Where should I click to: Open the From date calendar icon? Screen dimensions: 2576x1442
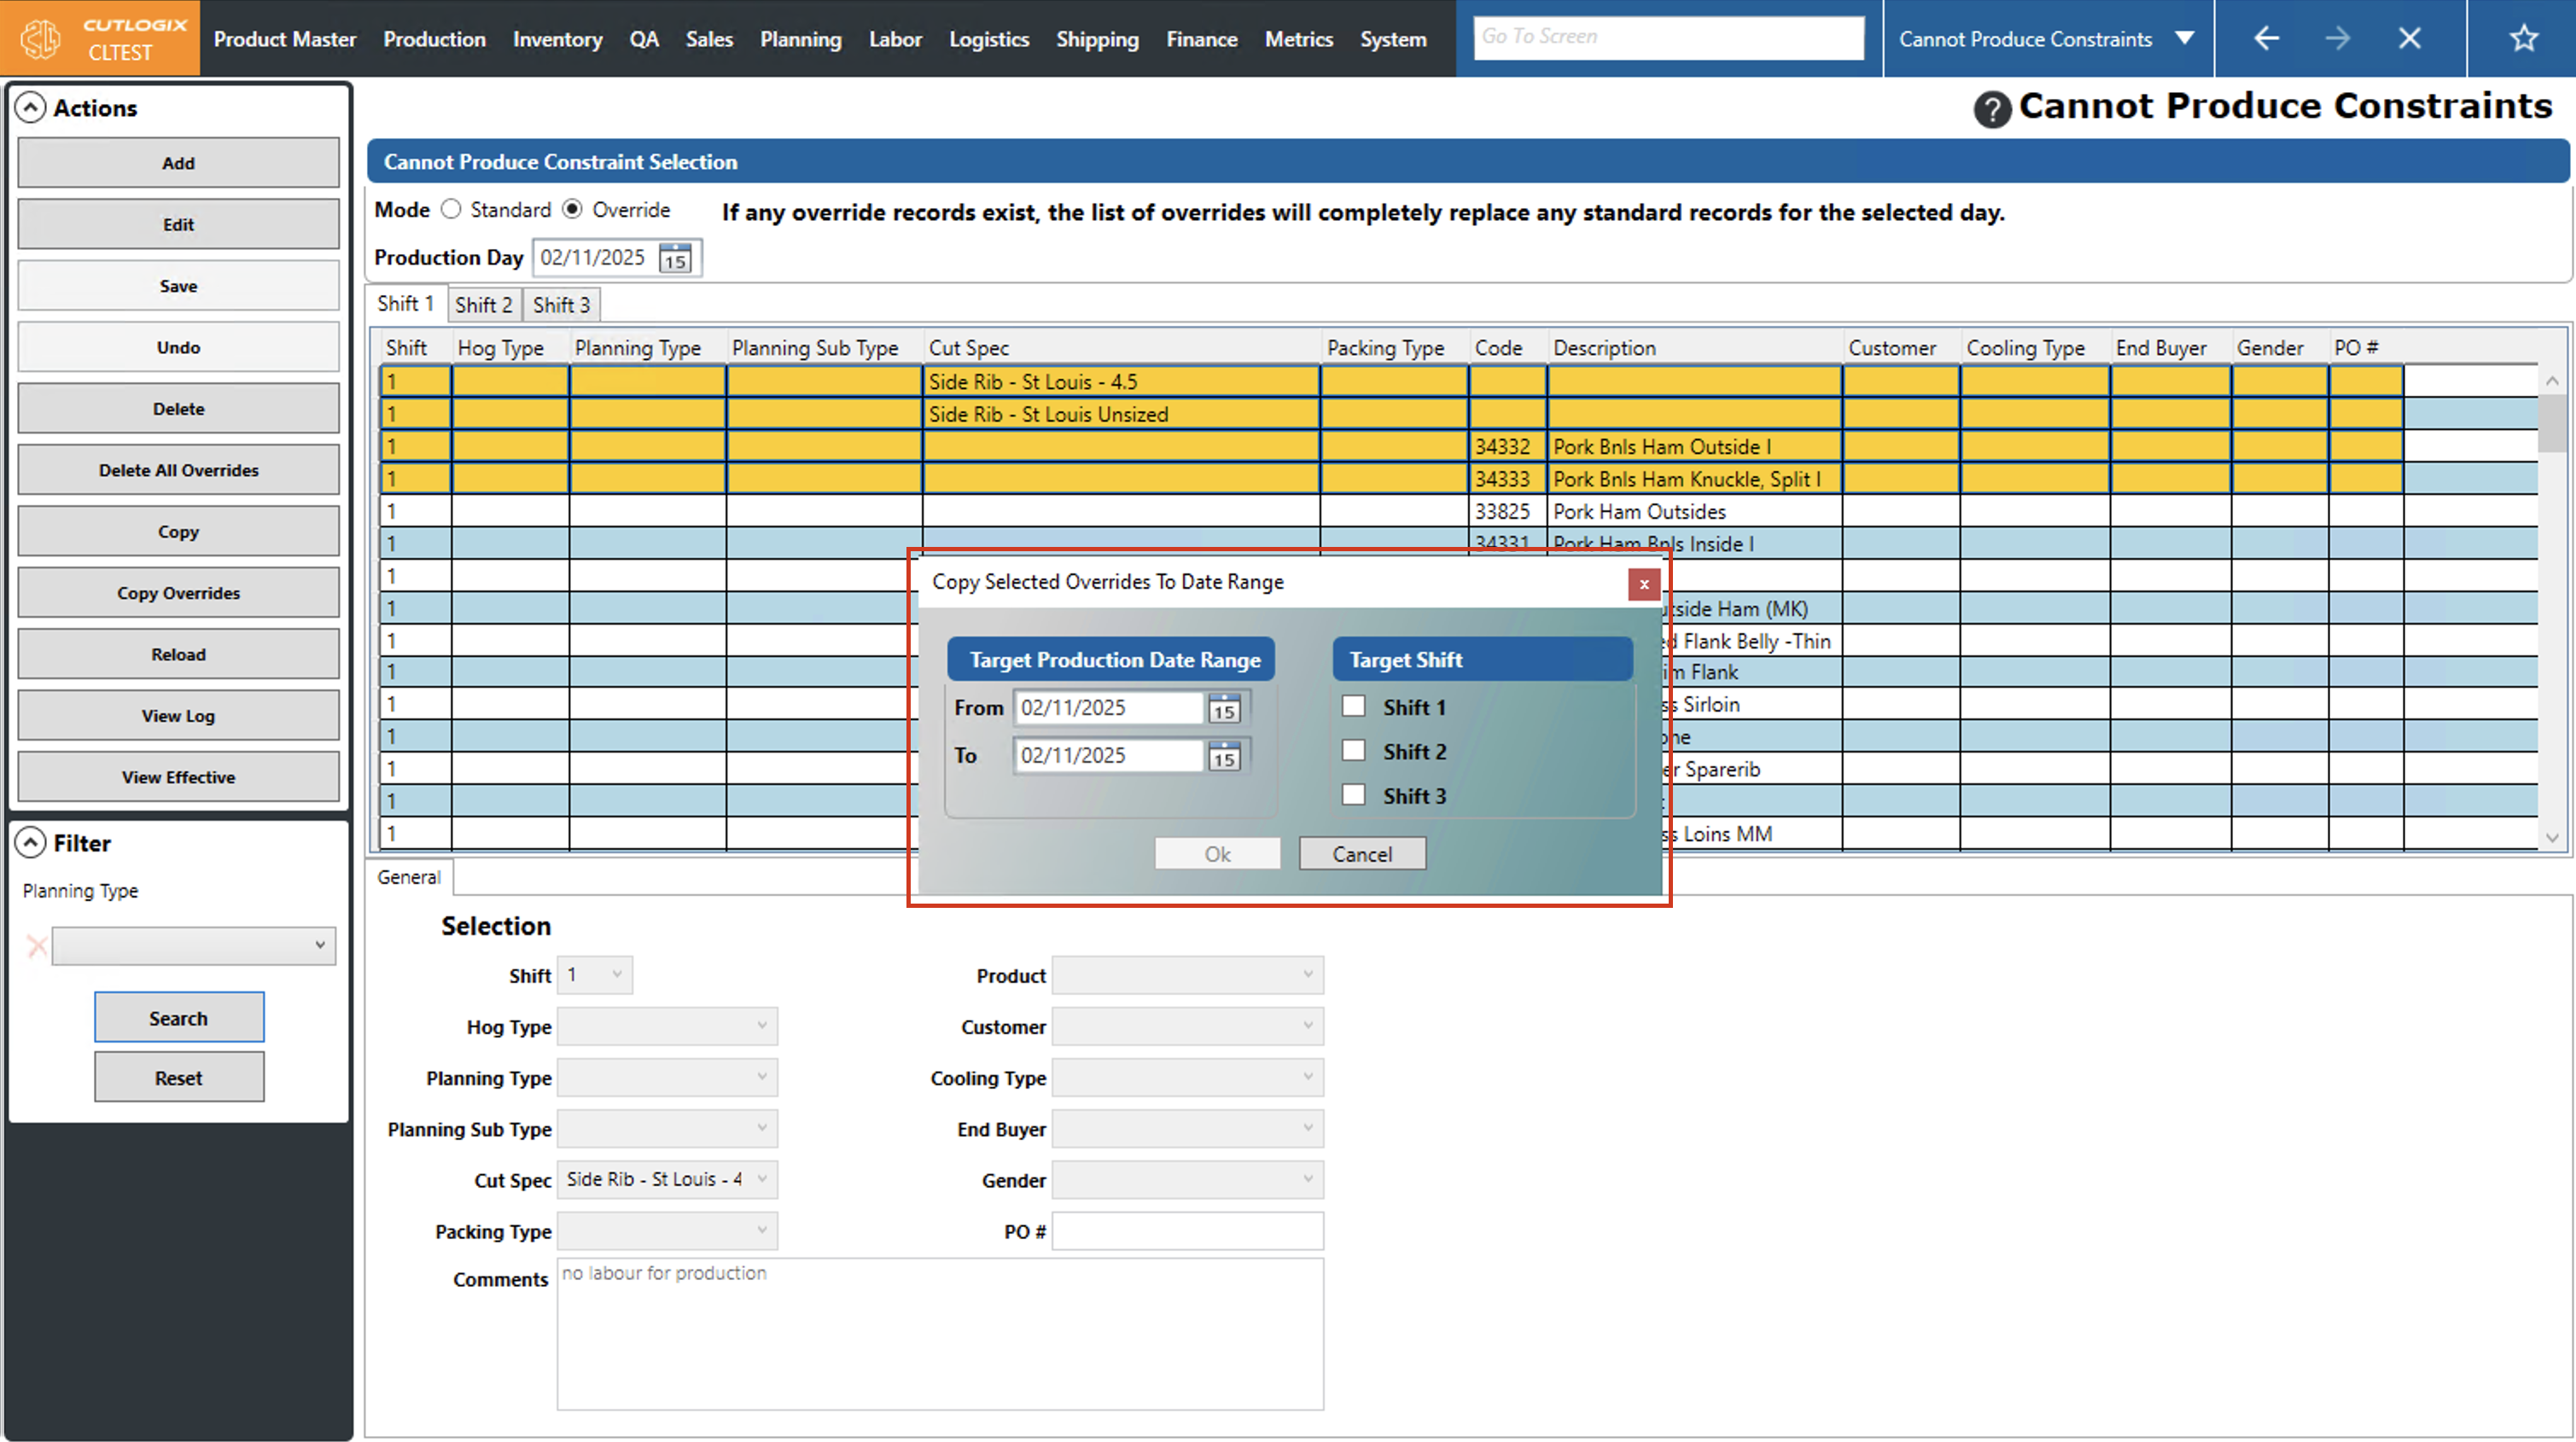[x=1224, y=709]
